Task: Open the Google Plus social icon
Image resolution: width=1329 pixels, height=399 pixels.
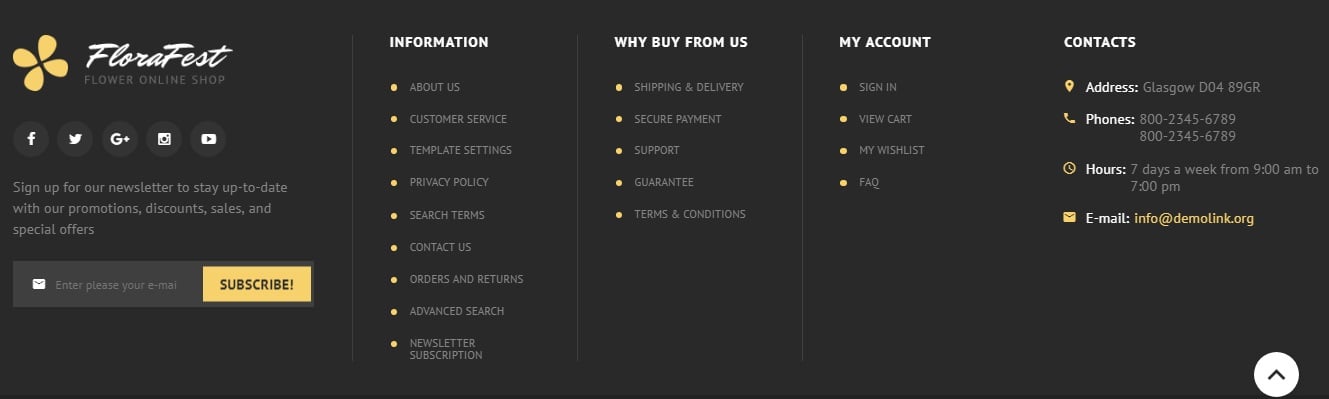Action: (x=120, y=139)
